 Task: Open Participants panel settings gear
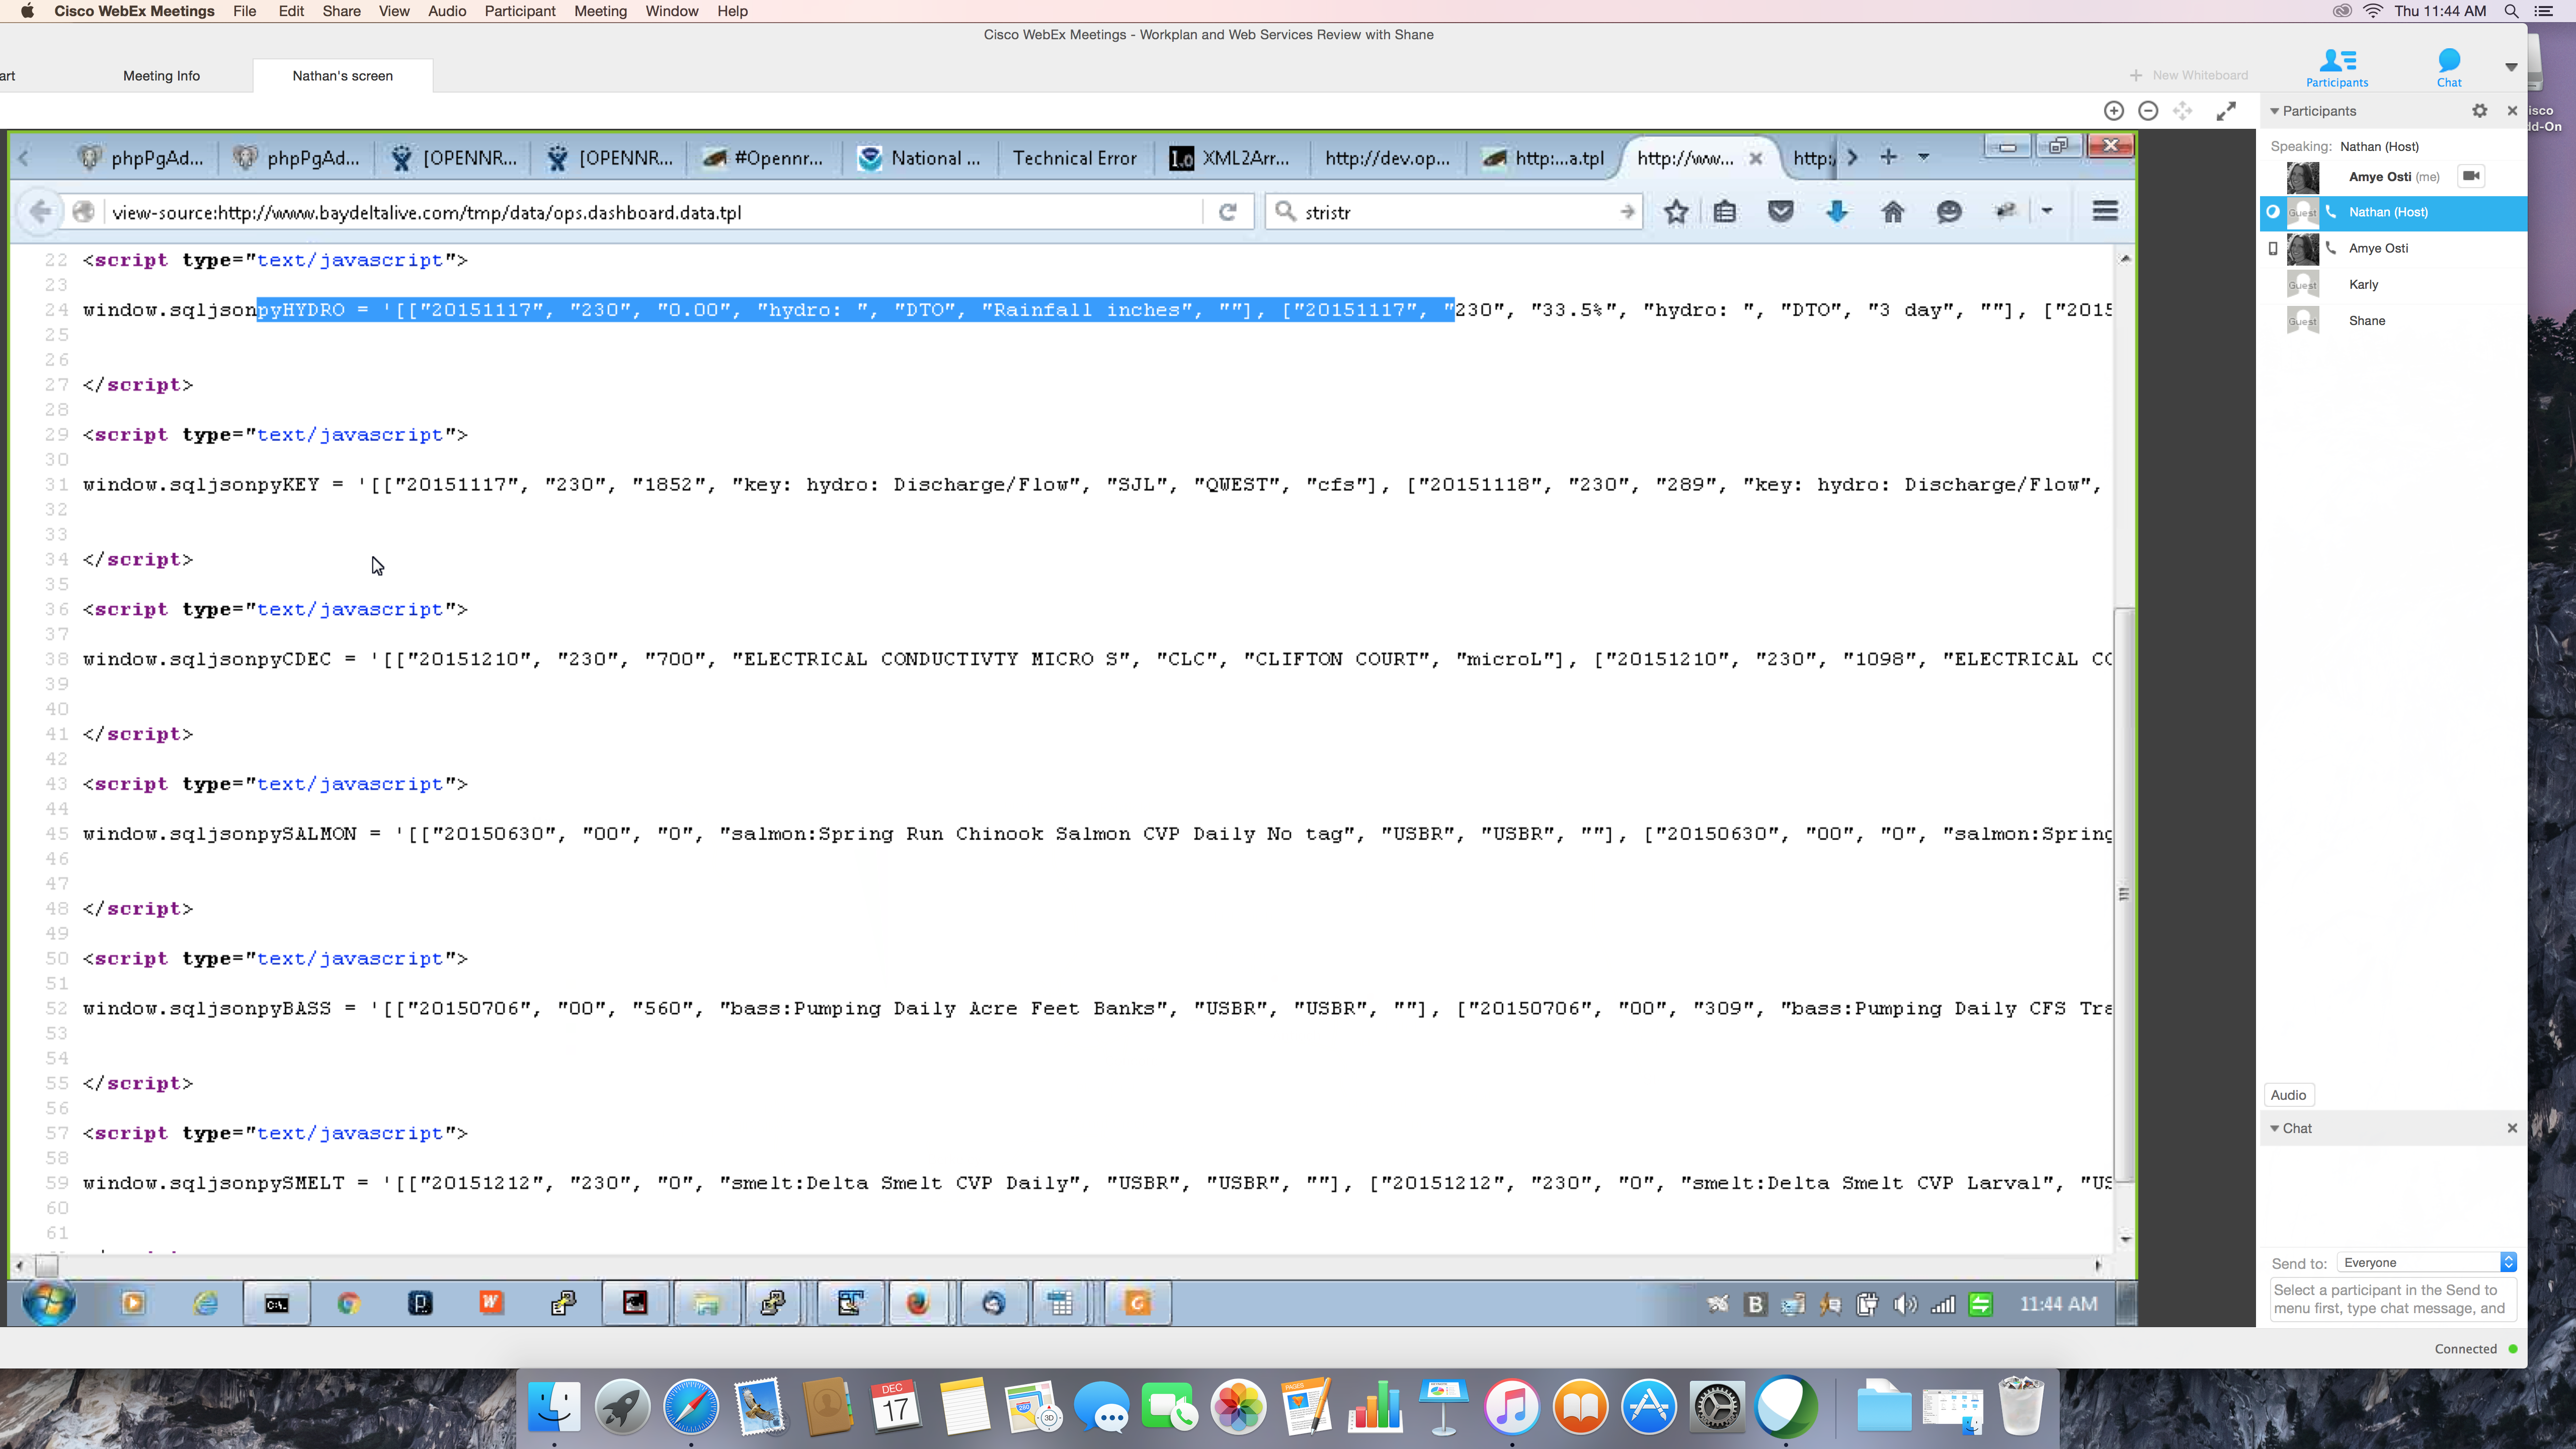[2480, 111]
